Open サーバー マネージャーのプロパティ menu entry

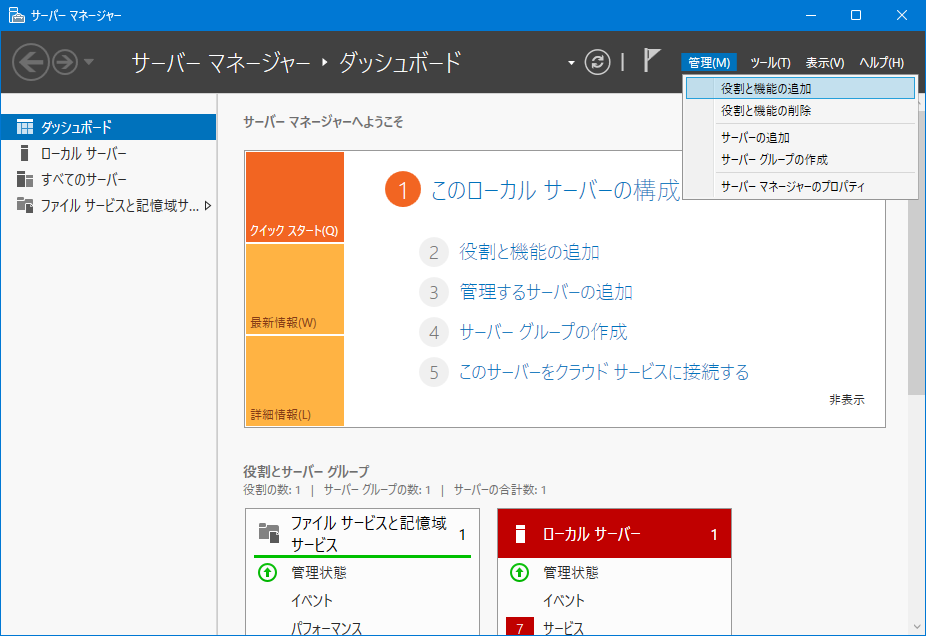(800, 187)
